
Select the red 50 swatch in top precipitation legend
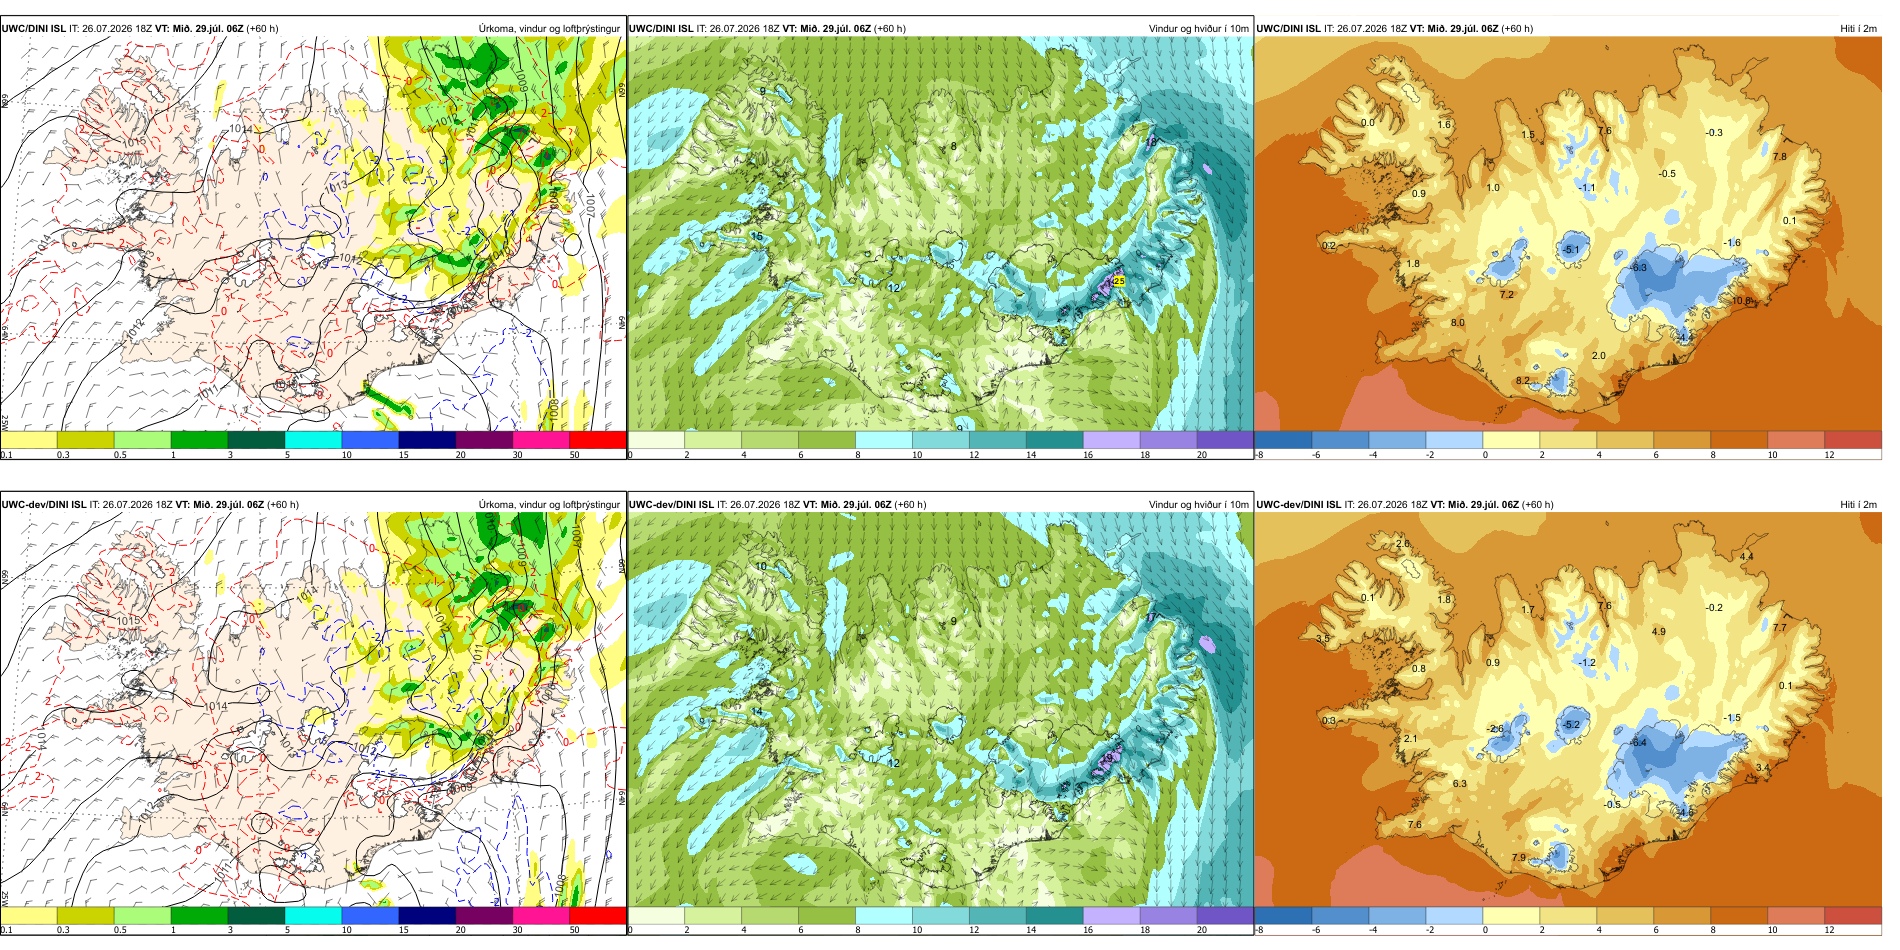click(598, 440)
